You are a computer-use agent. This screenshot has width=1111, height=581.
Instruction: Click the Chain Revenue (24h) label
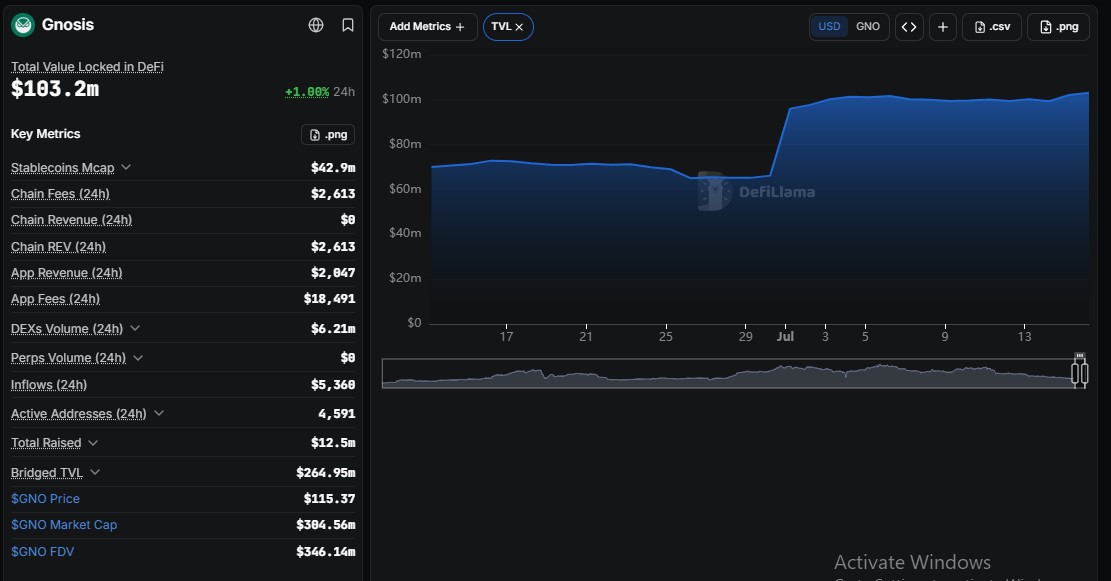click(x=72, y=220)
